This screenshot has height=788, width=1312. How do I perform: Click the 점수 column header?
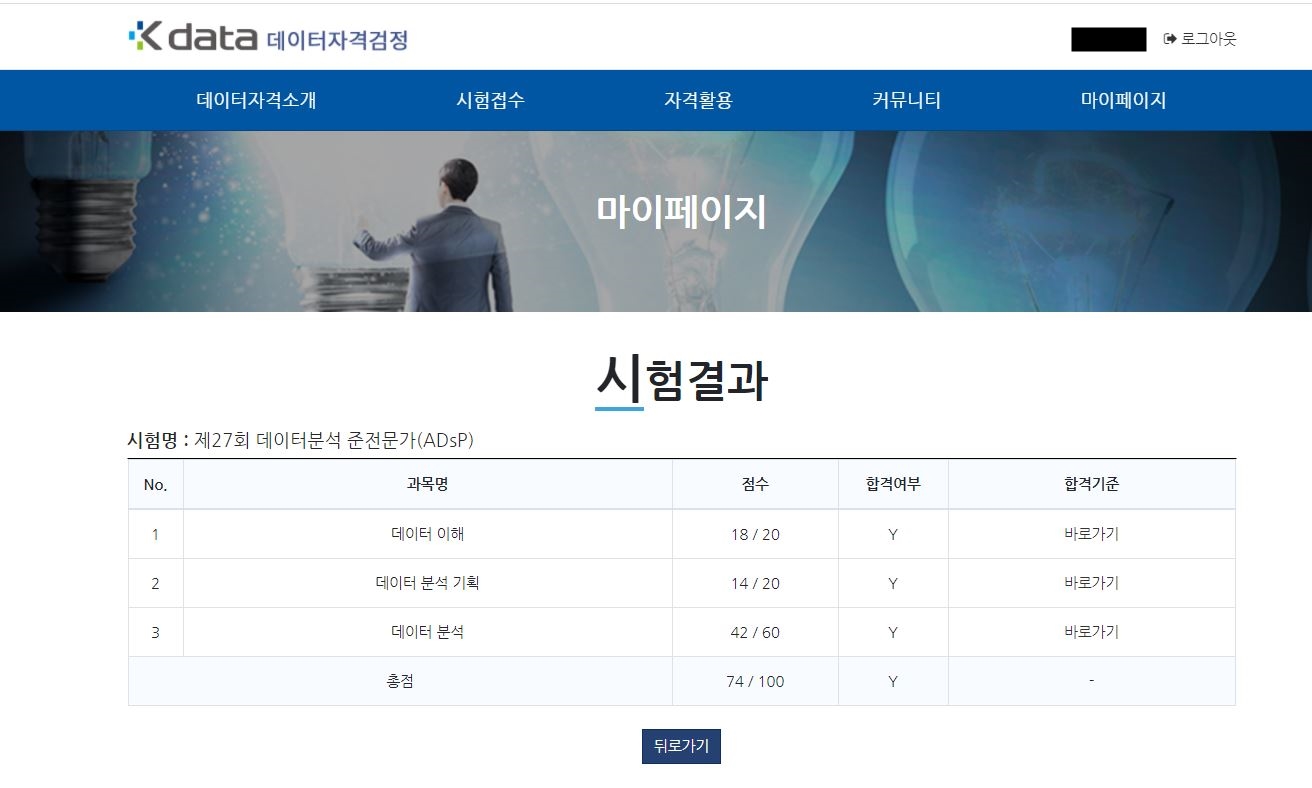755,484
